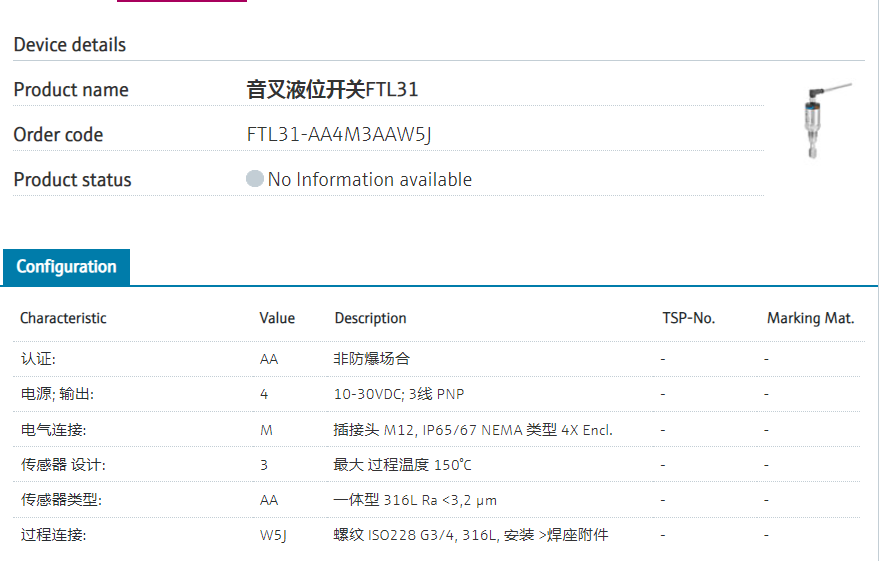Click the Value column header
Screen dimensions: 883x561
pyautogui.click(x=277, y=318)
